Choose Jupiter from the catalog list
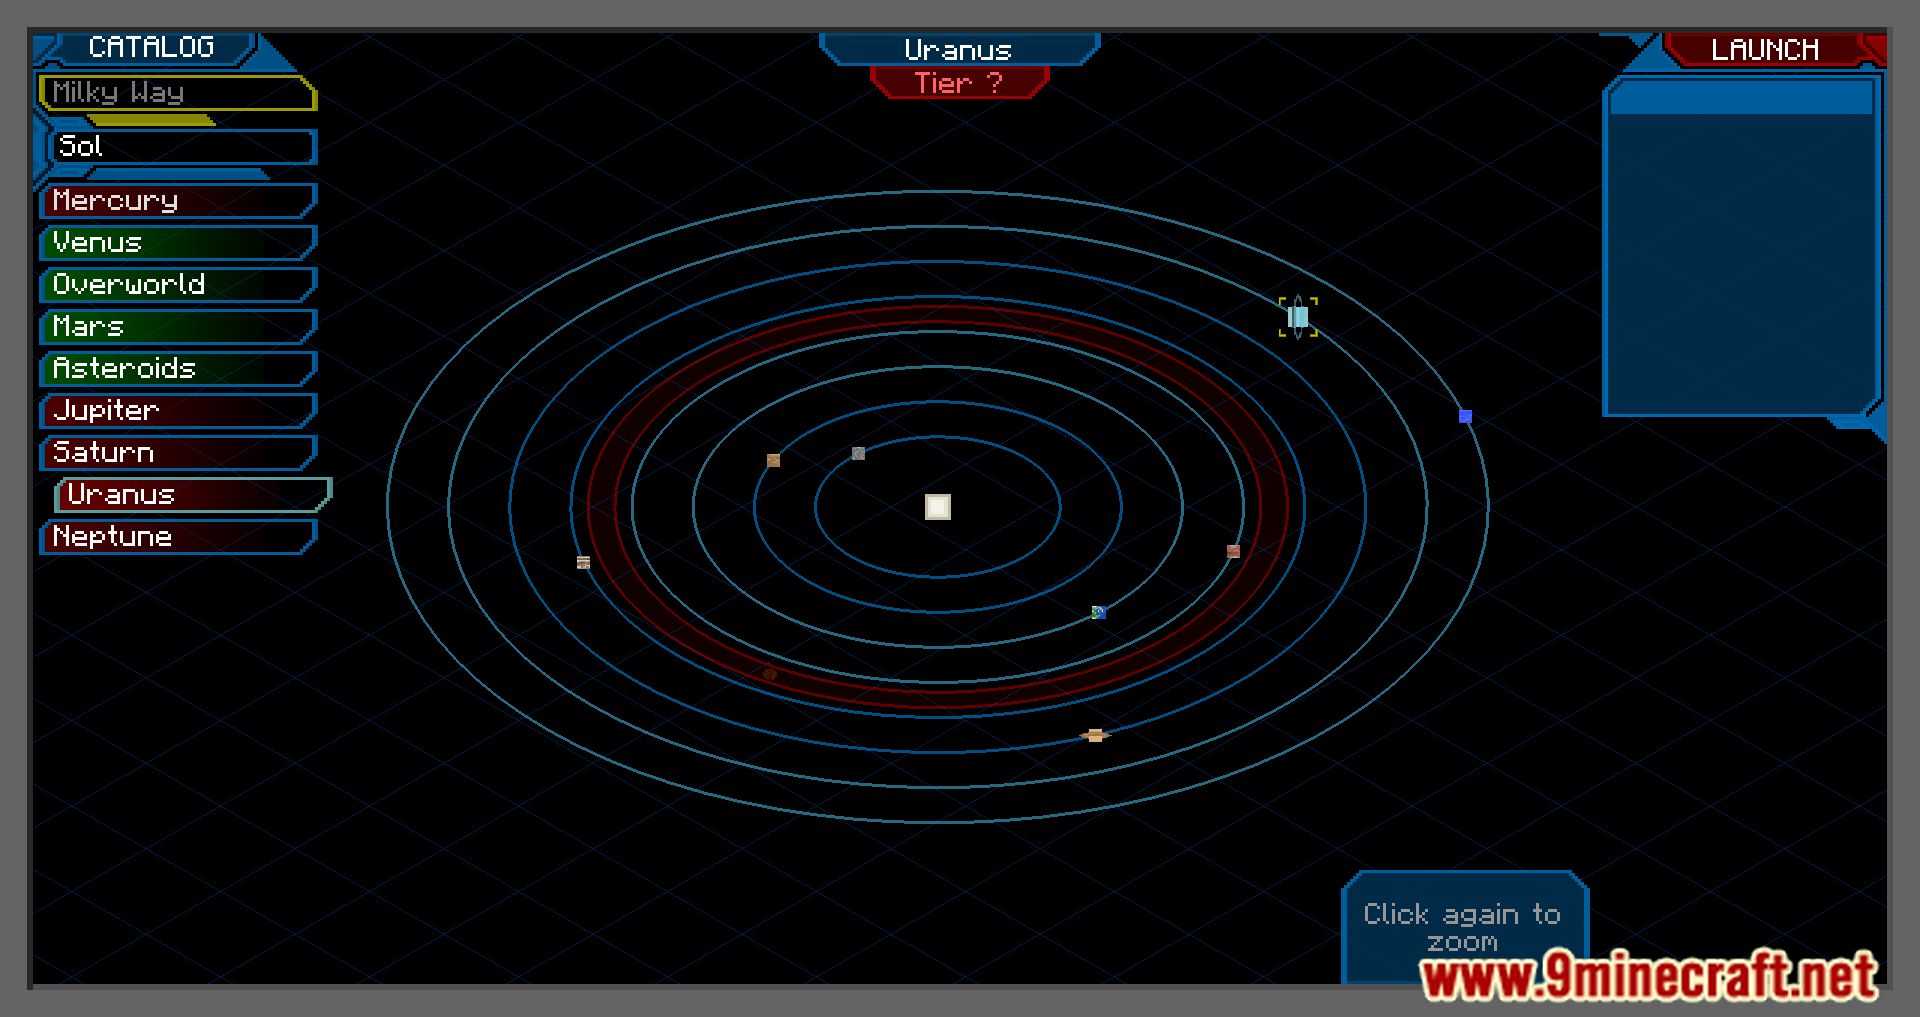 [x=178, y=410]
